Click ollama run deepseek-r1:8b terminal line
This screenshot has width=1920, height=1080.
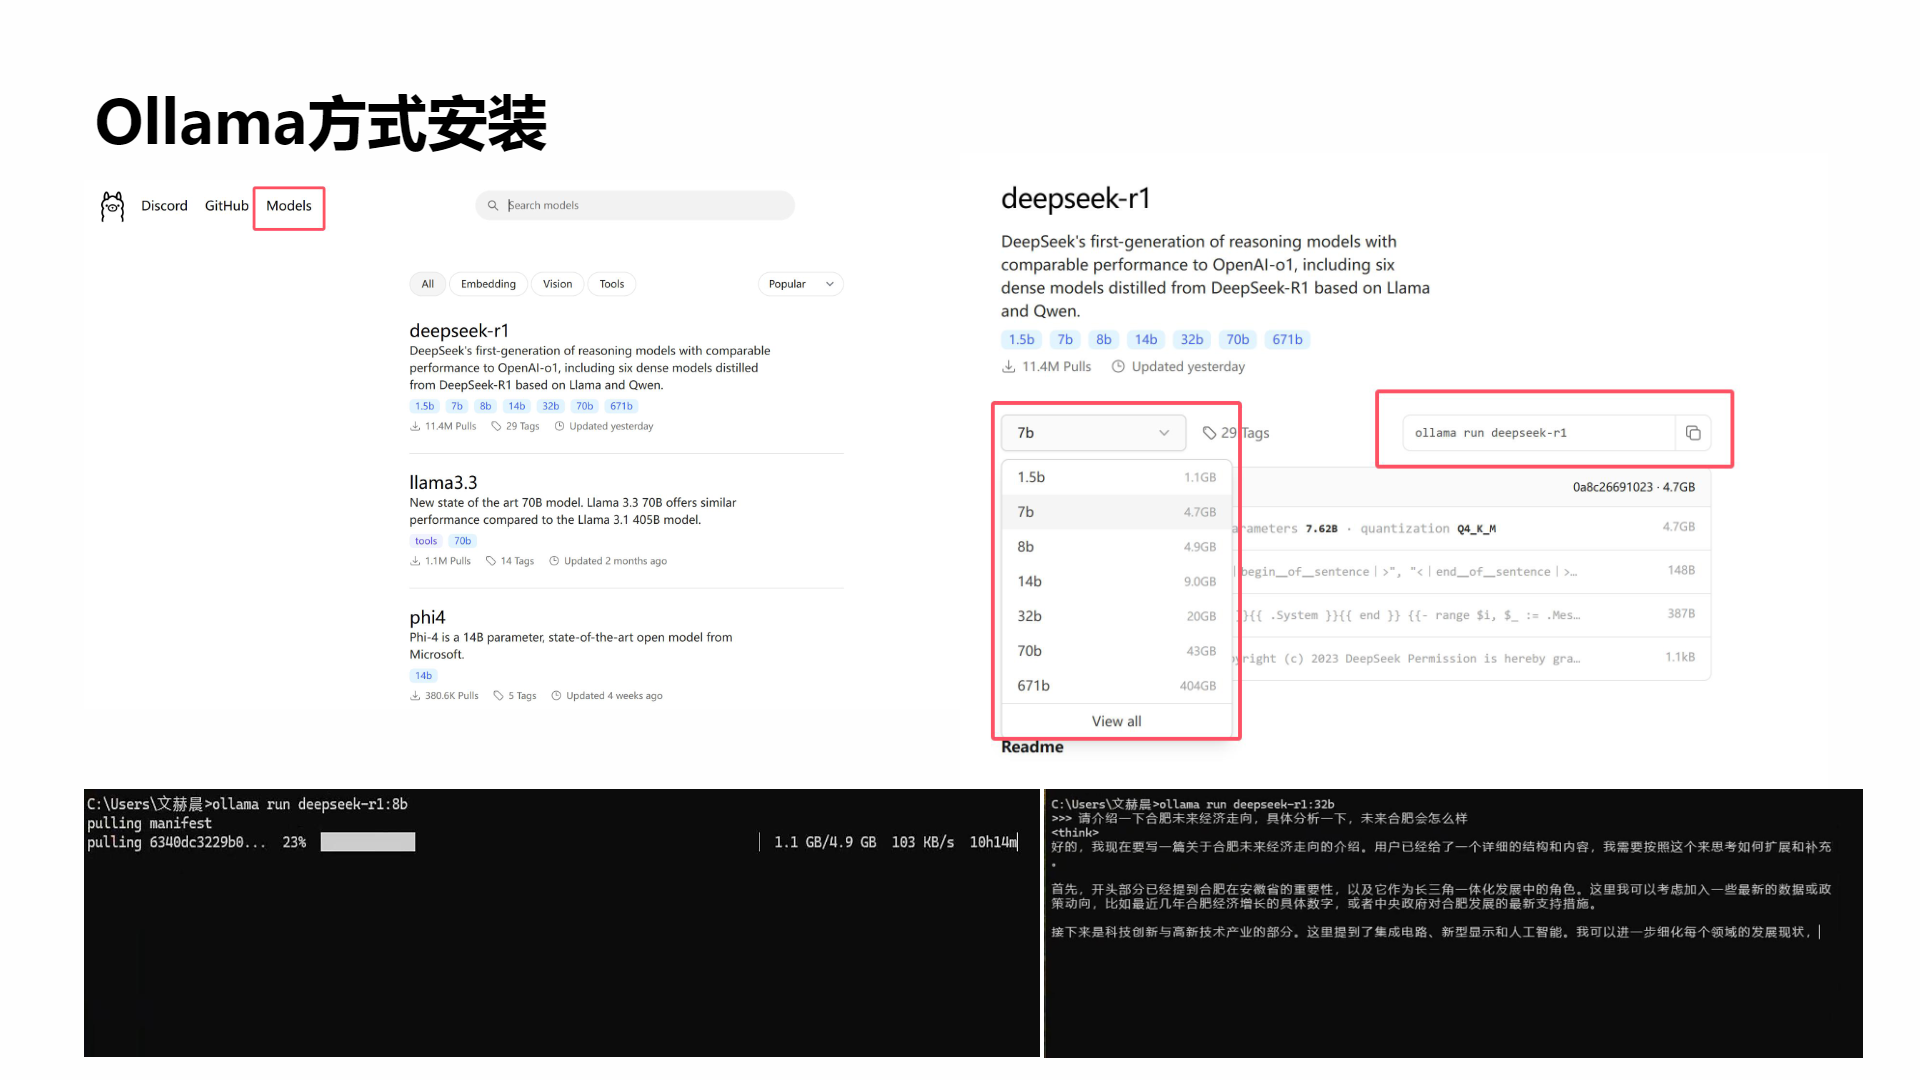(x=247, y=804)
